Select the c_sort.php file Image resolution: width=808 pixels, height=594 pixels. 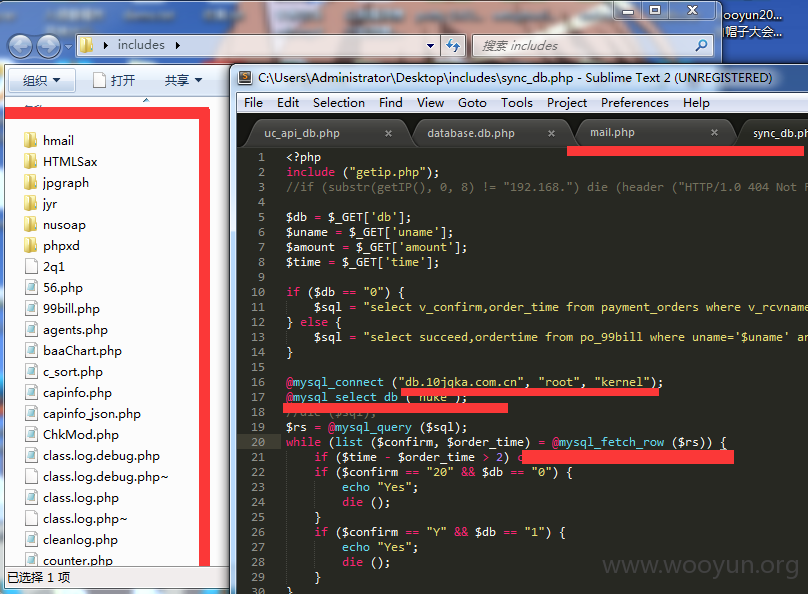coord(63,372)
